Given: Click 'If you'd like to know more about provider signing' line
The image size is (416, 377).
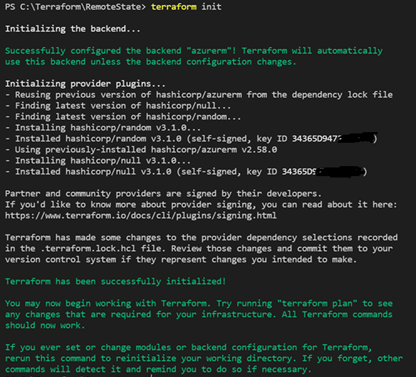Looking at the screenshot, I should (x=201, y=204).
